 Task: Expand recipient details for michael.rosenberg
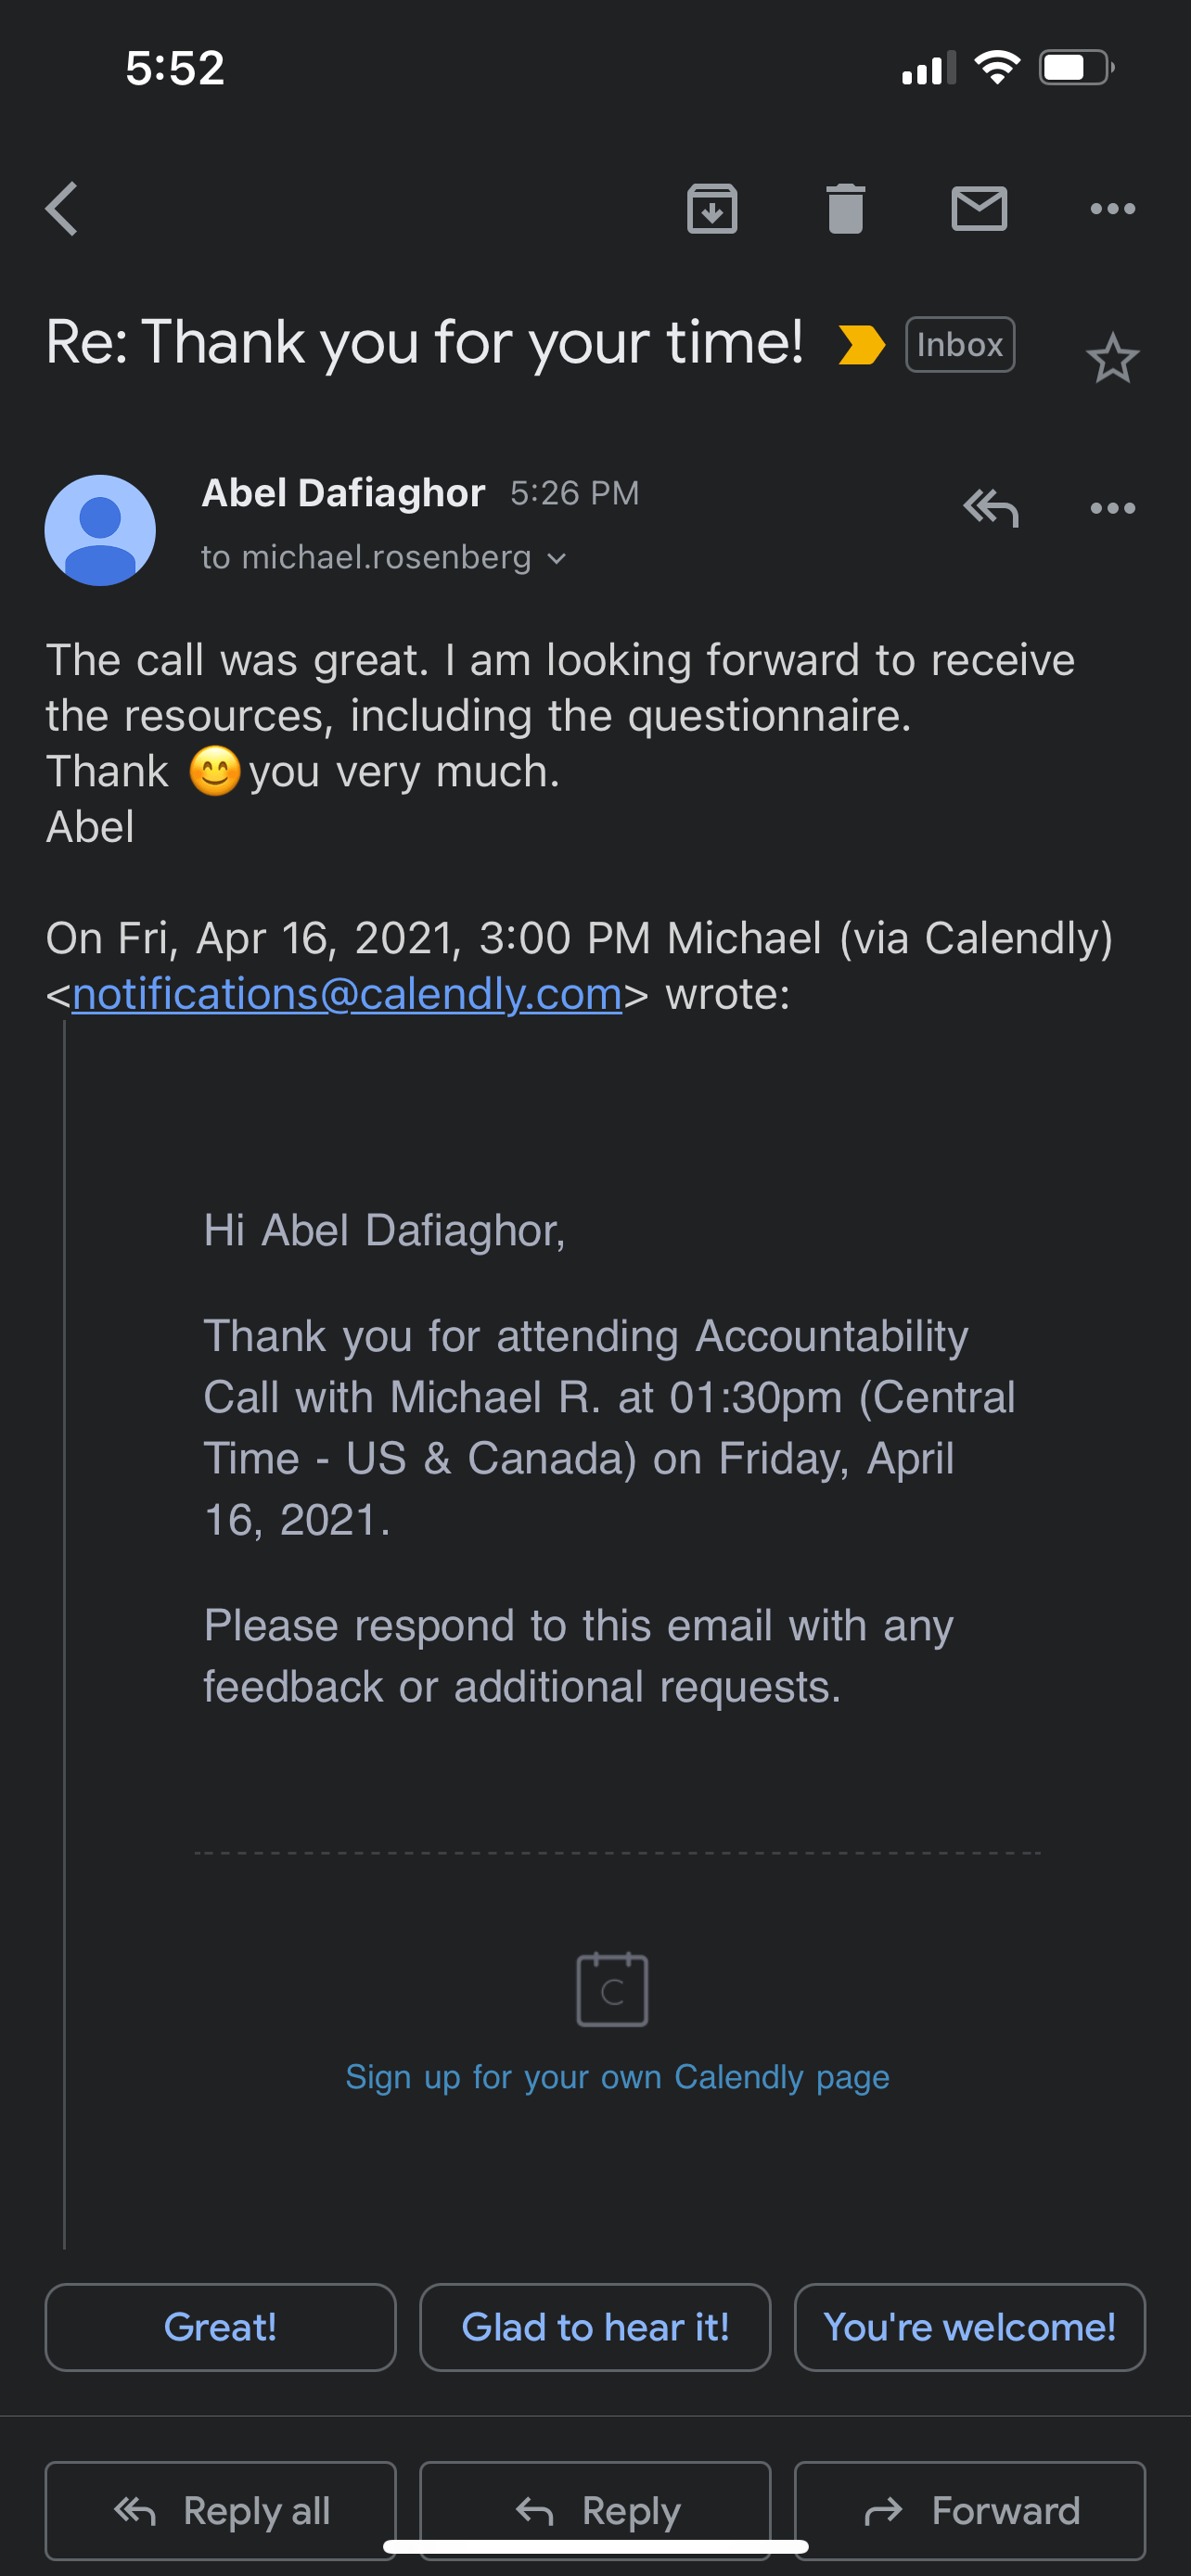[384, 557]
